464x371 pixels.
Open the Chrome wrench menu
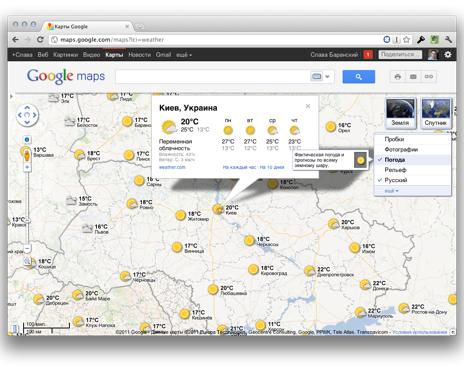coord(448,40)
